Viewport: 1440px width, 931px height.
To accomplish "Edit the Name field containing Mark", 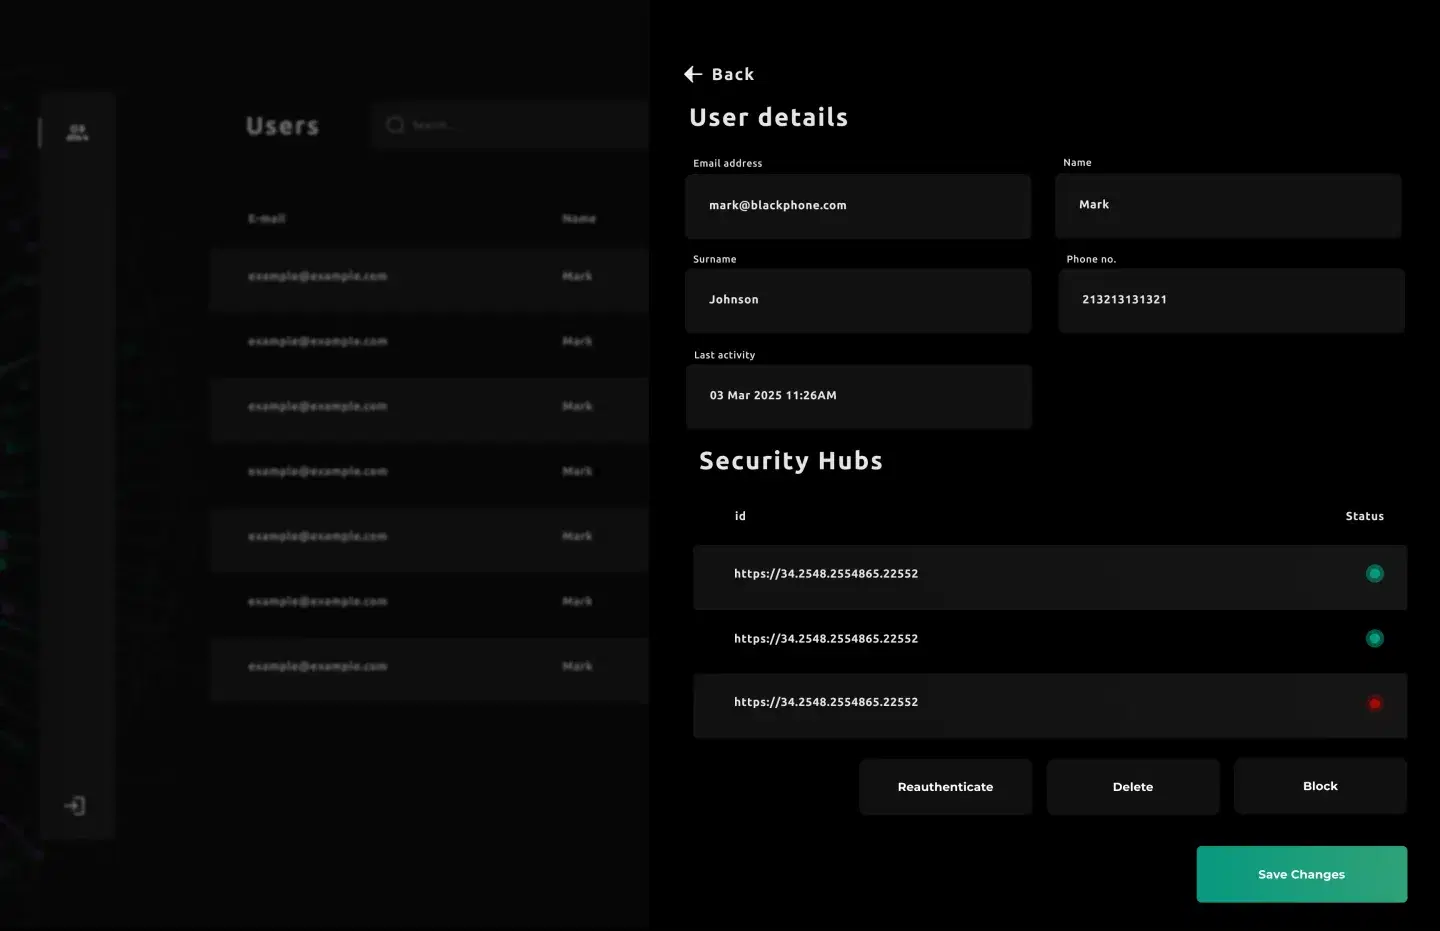I will click(x=1228, y=206).
